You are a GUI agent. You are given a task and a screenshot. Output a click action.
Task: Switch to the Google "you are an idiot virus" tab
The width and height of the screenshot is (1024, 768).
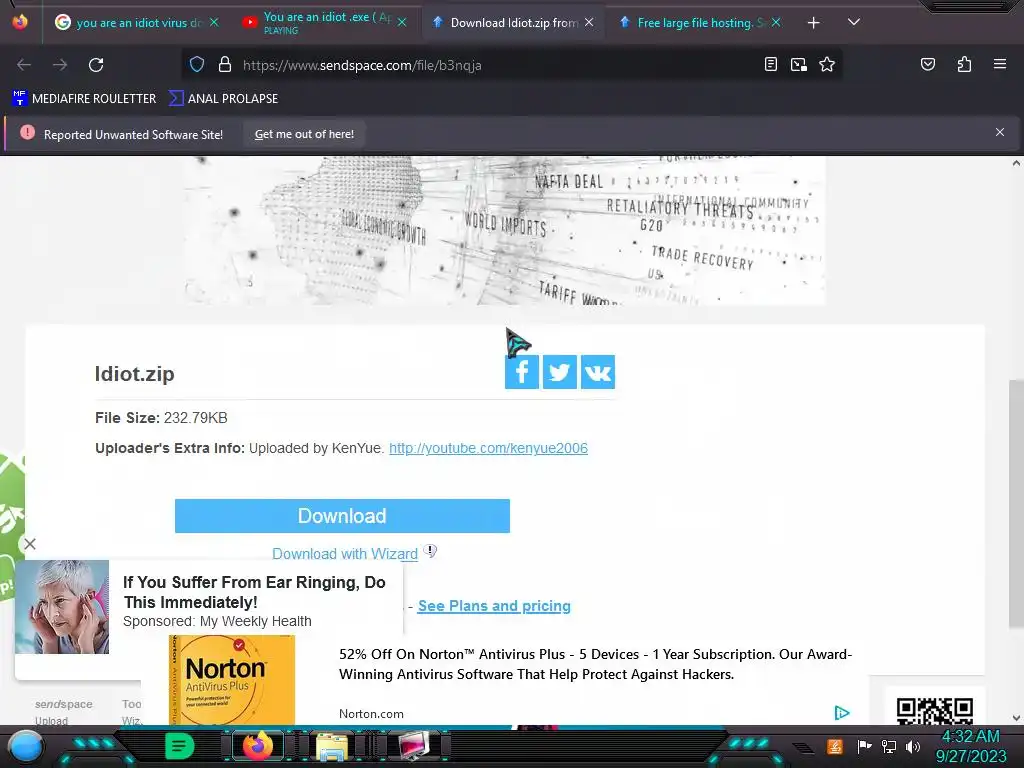tap(136, 23)
